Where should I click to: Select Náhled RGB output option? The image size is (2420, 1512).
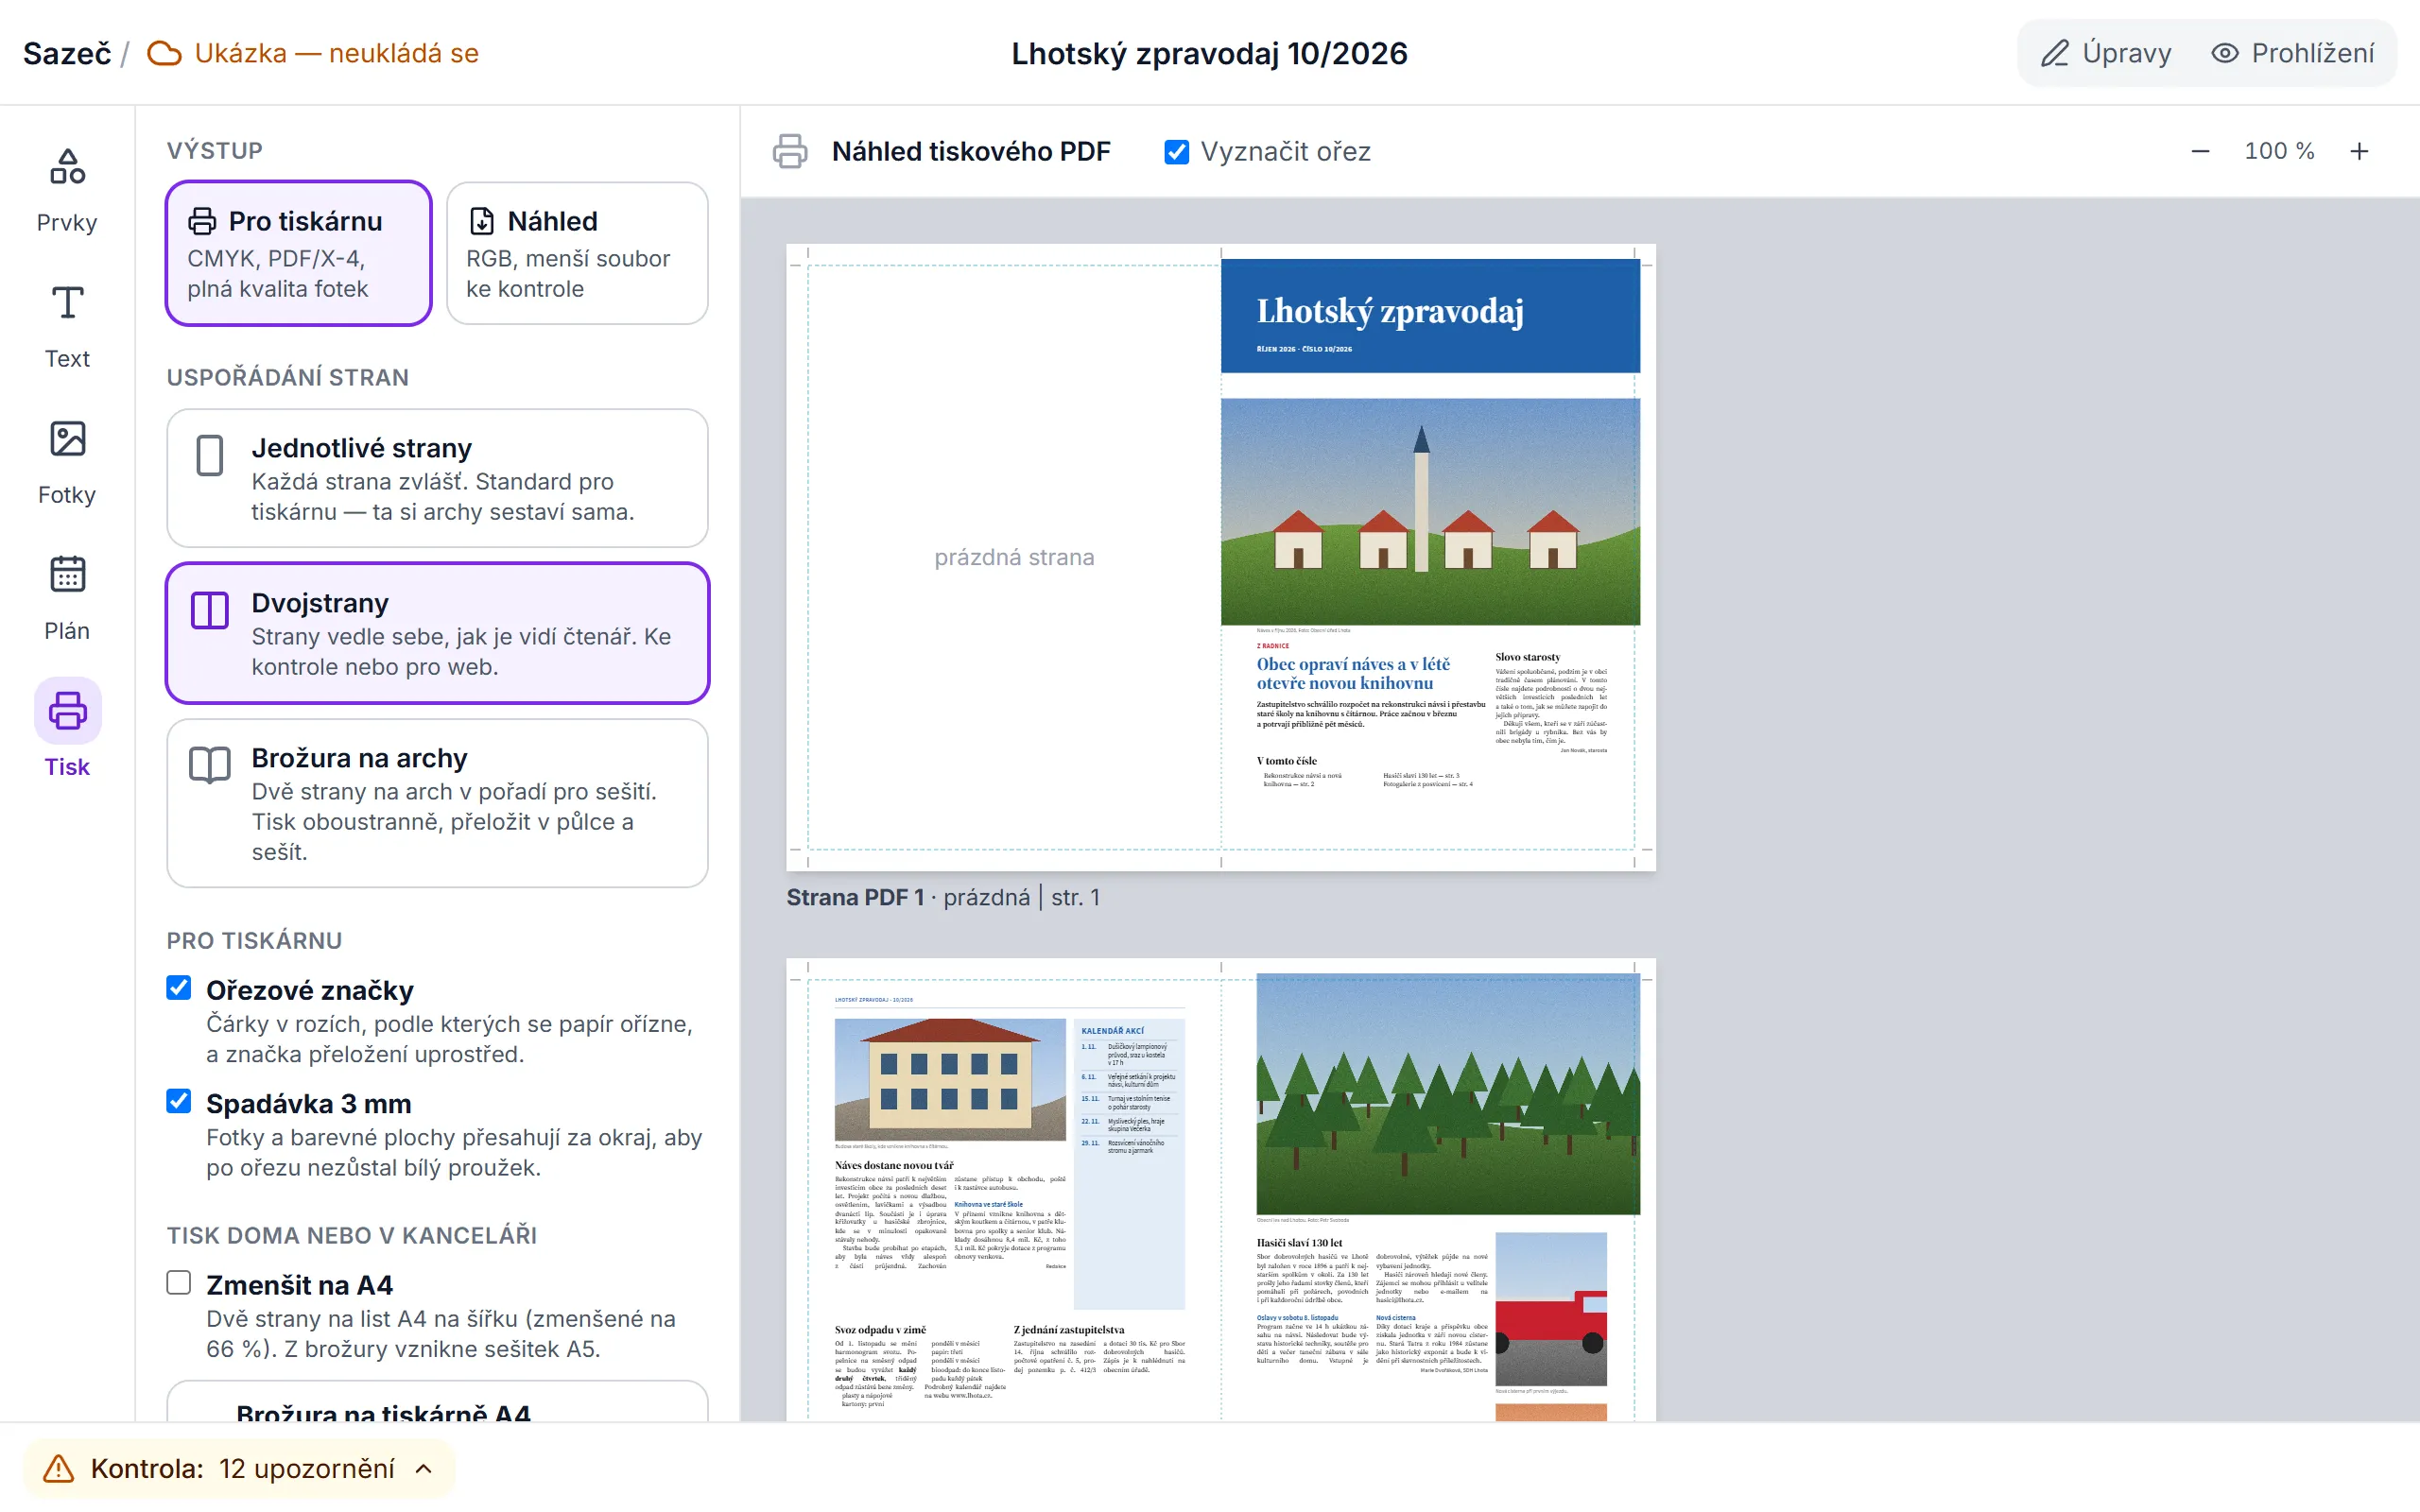coord(577,253)
